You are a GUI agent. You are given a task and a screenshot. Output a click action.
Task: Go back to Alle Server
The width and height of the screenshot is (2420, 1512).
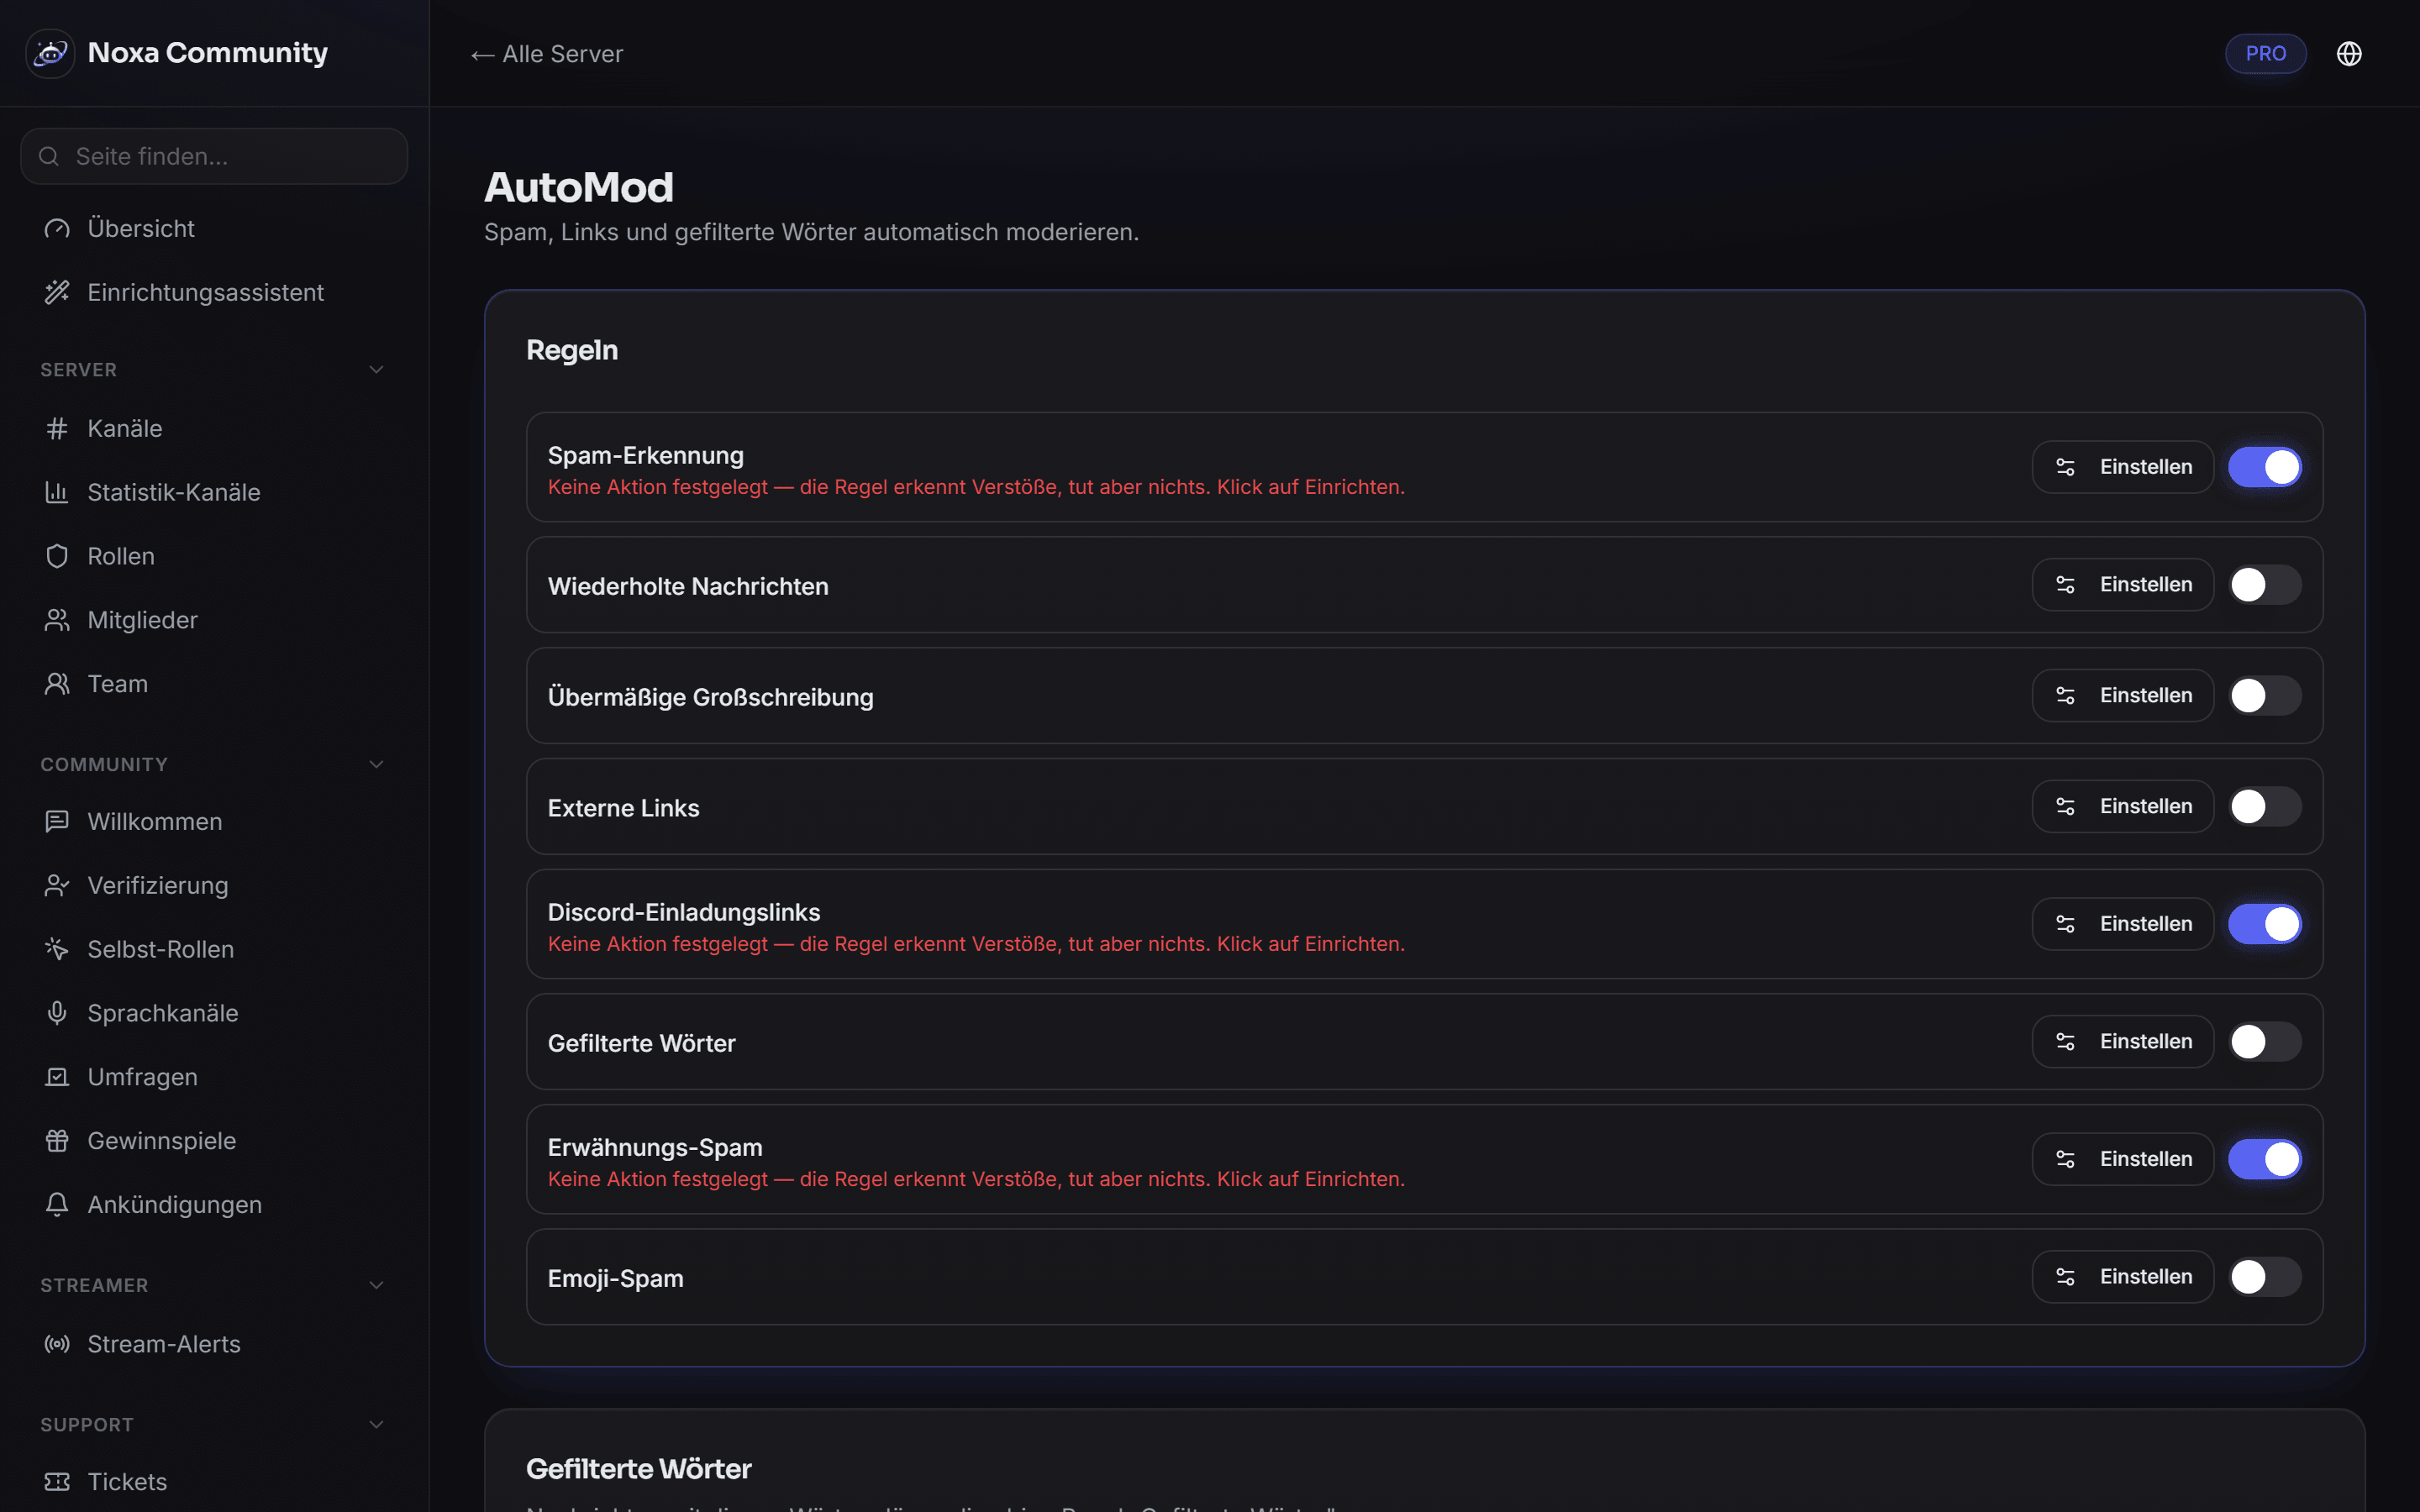[x=547, y=55]
